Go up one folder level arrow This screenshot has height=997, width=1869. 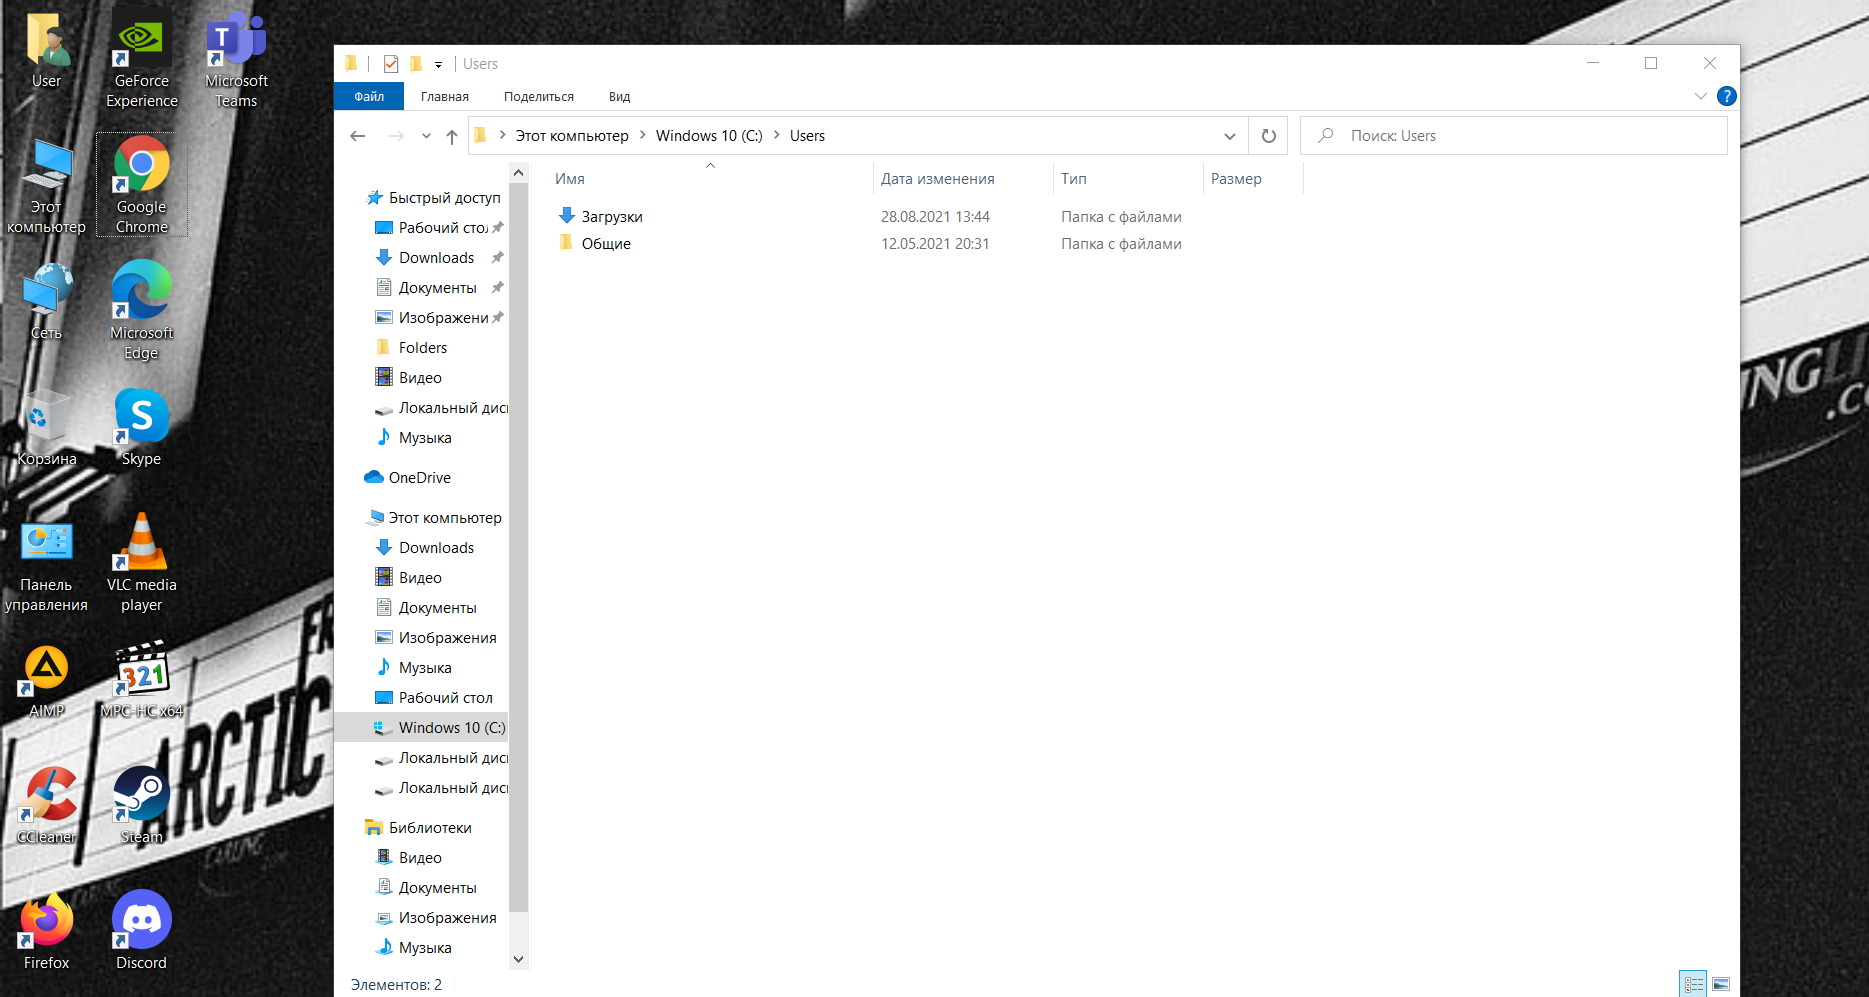(x=452, y=136)
